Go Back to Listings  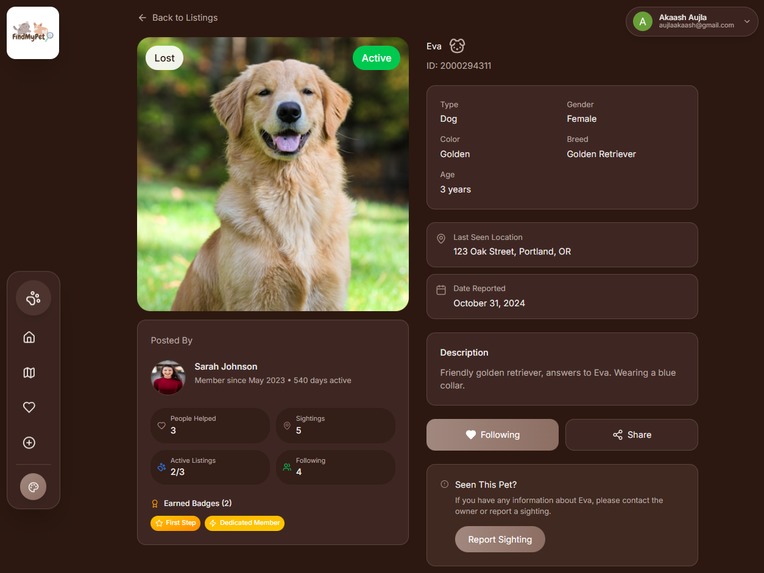click(178, 18)
